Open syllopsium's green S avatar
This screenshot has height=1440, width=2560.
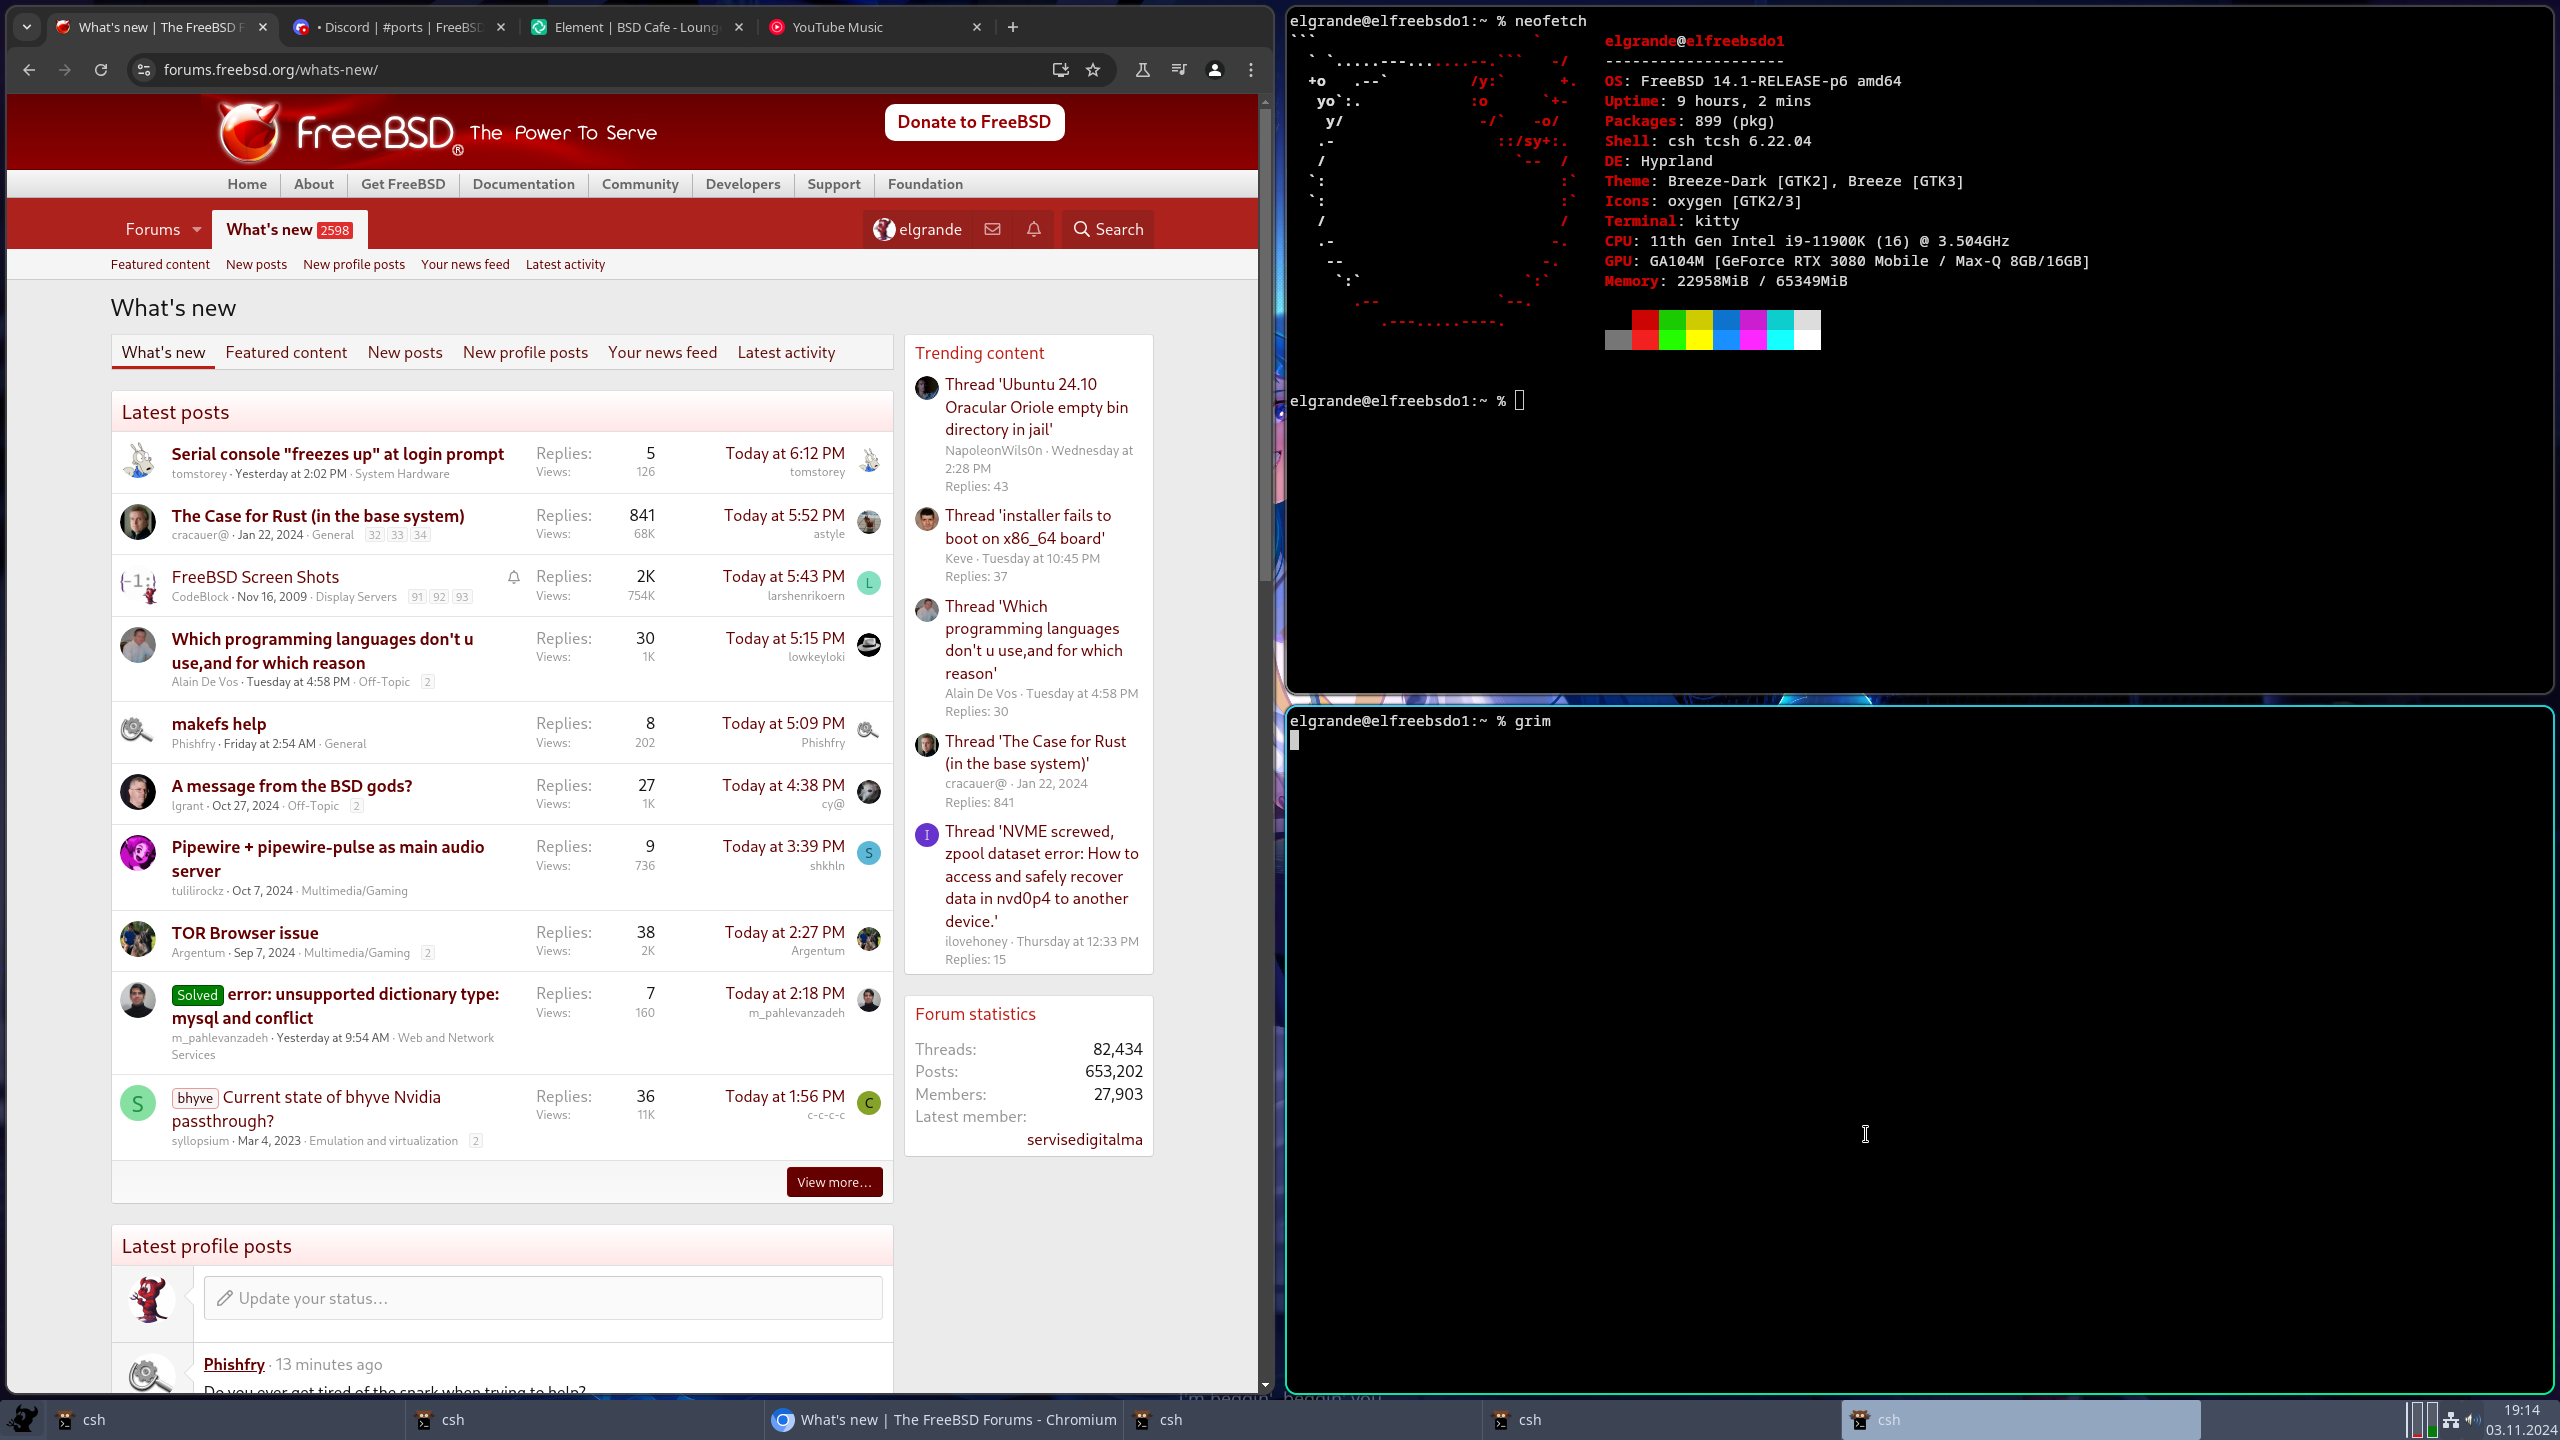tap(138, 1103)
